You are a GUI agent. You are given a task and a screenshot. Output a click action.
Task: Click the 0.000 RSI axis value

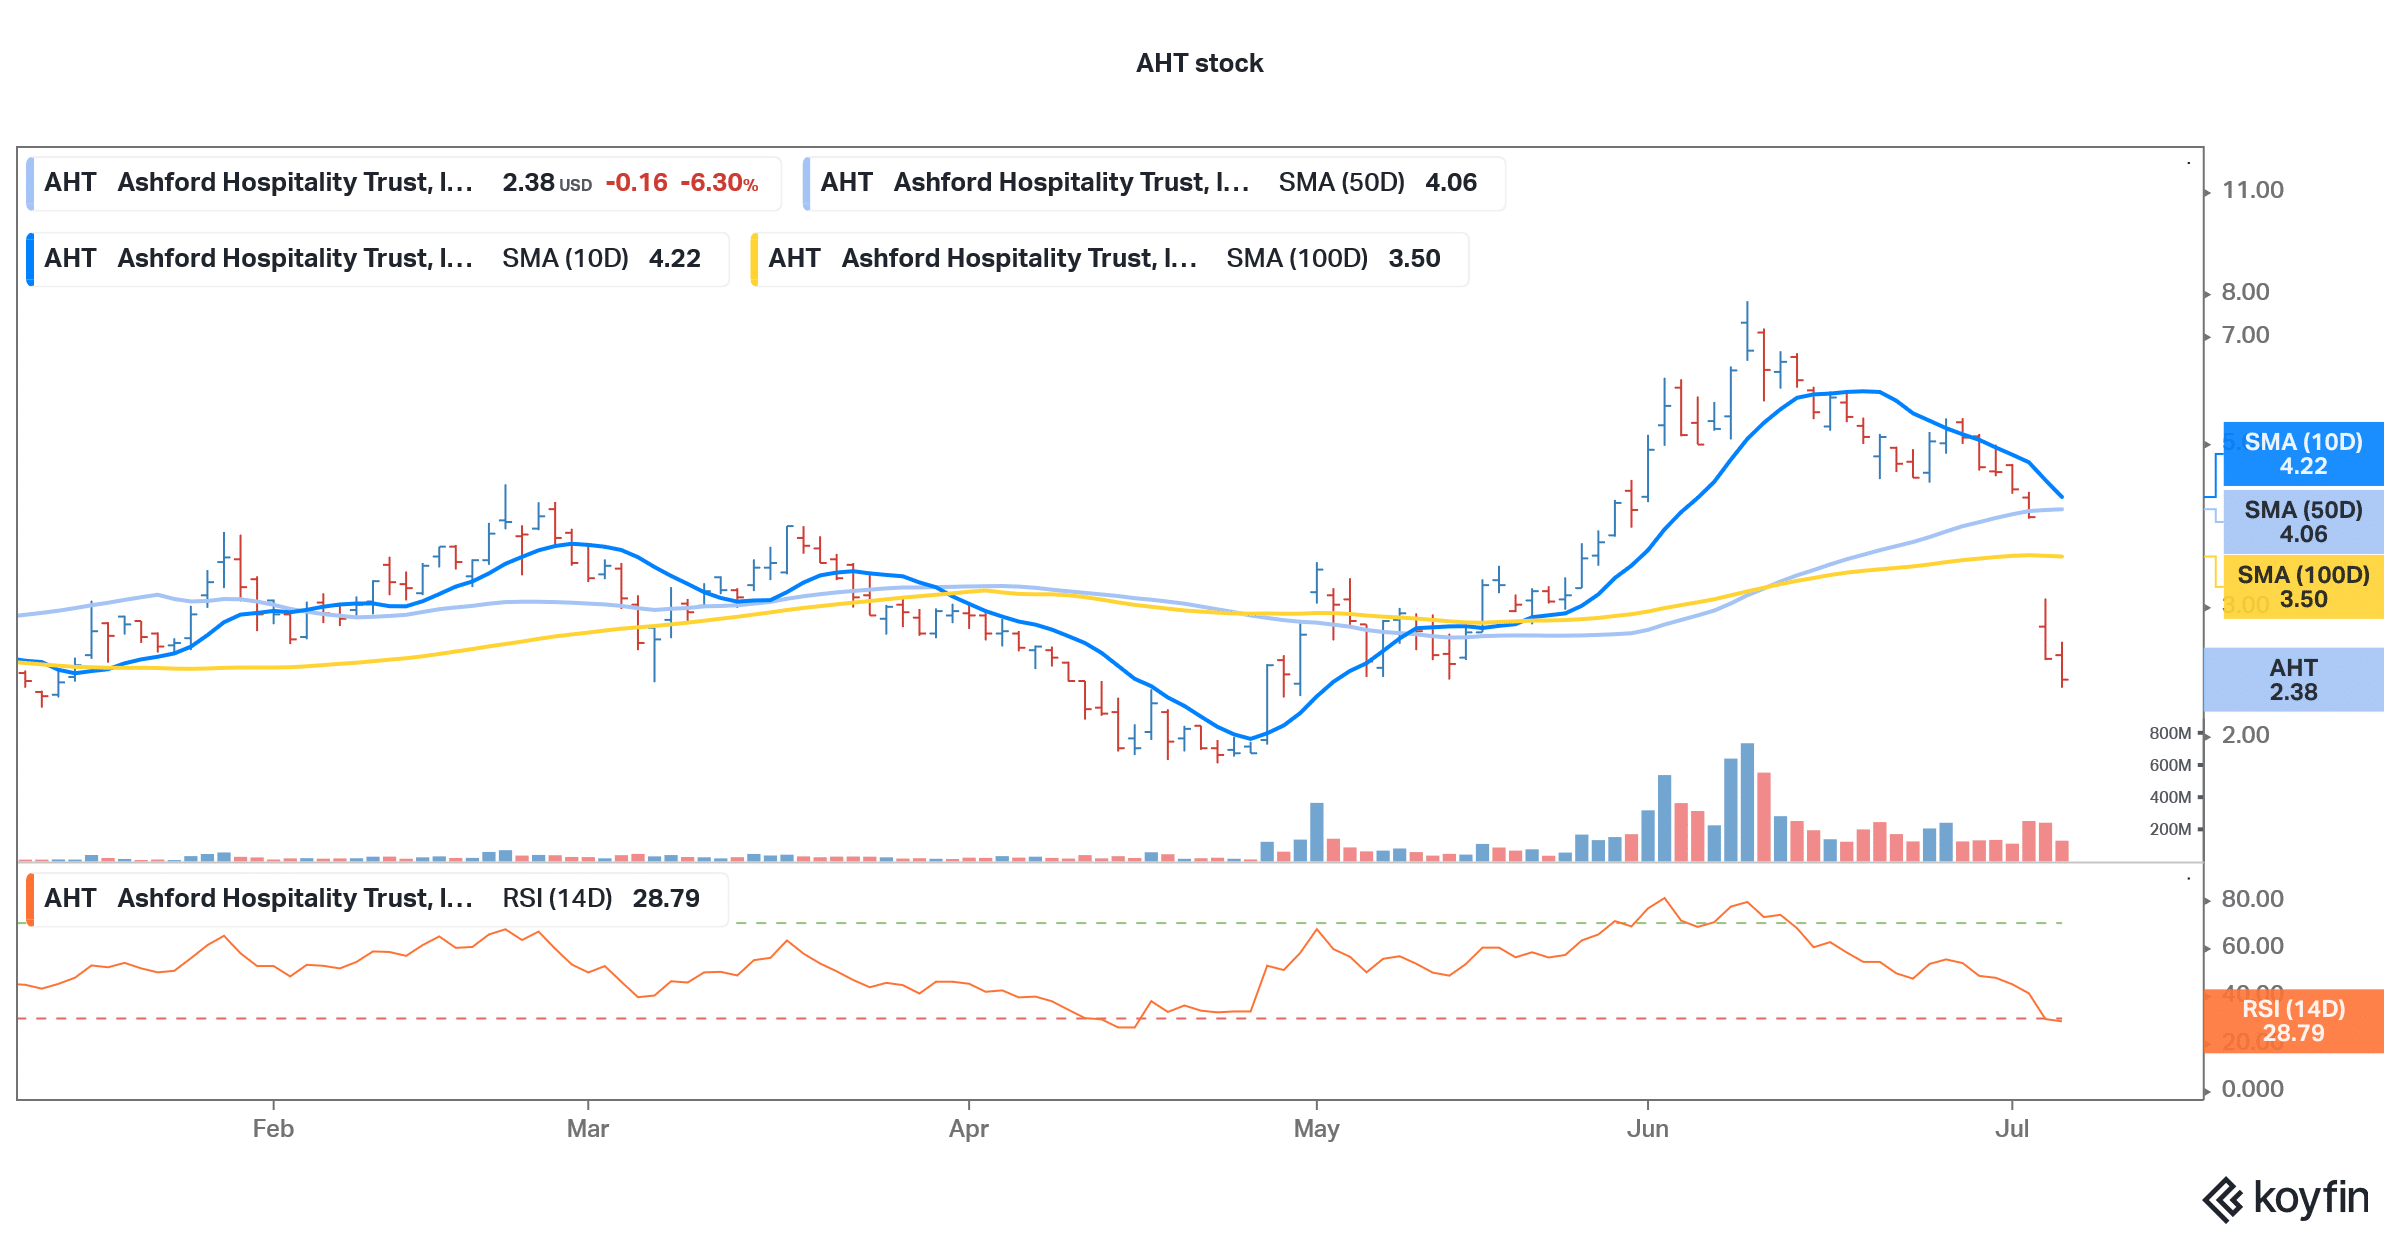(x=2252, y=1089)
